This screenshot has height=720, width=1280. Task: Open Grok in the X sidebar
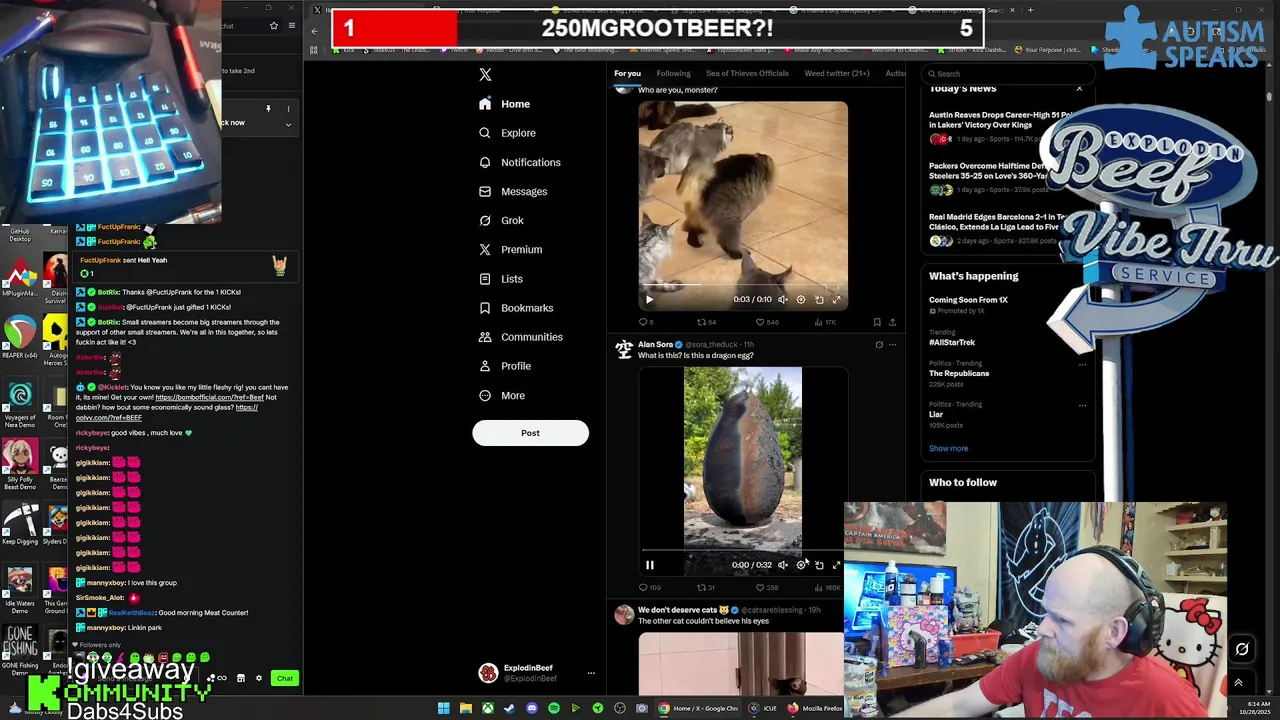501,220
